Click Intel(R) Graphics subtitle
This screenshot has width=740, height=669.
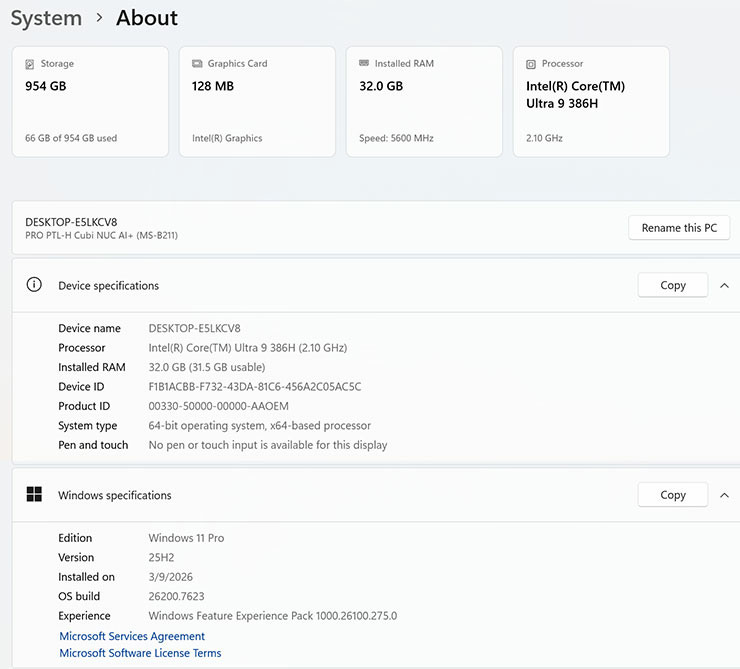pyautogui.click(x=227, y=138)
